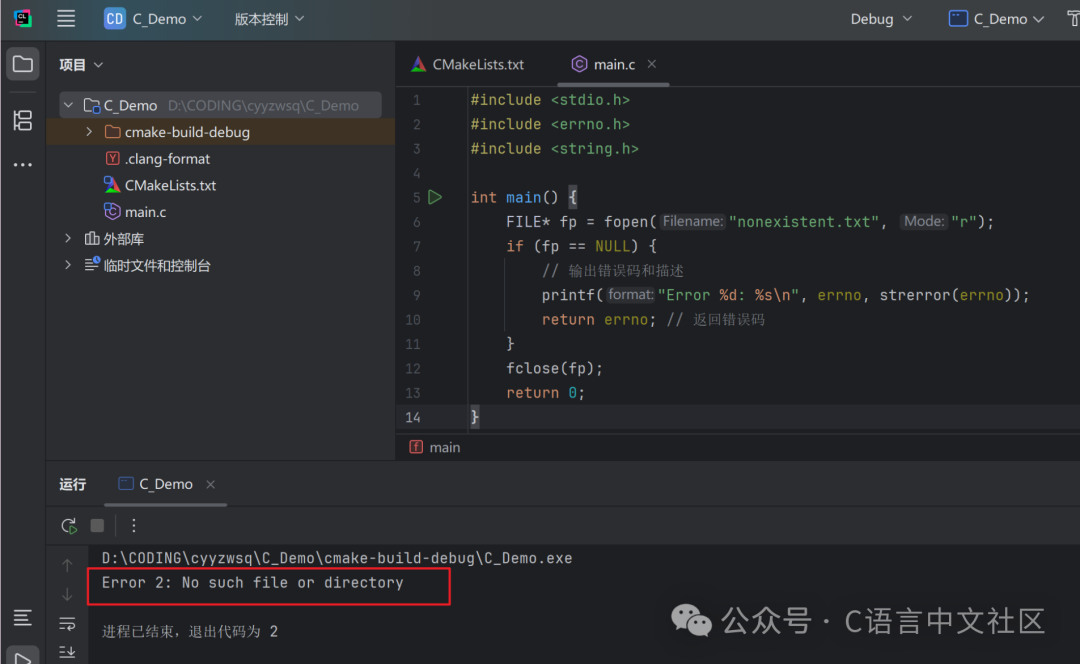Click strerror call on line 9
Image resolution: width=1080 pixels, height=664 pixels.
click(x=915, y=295)
